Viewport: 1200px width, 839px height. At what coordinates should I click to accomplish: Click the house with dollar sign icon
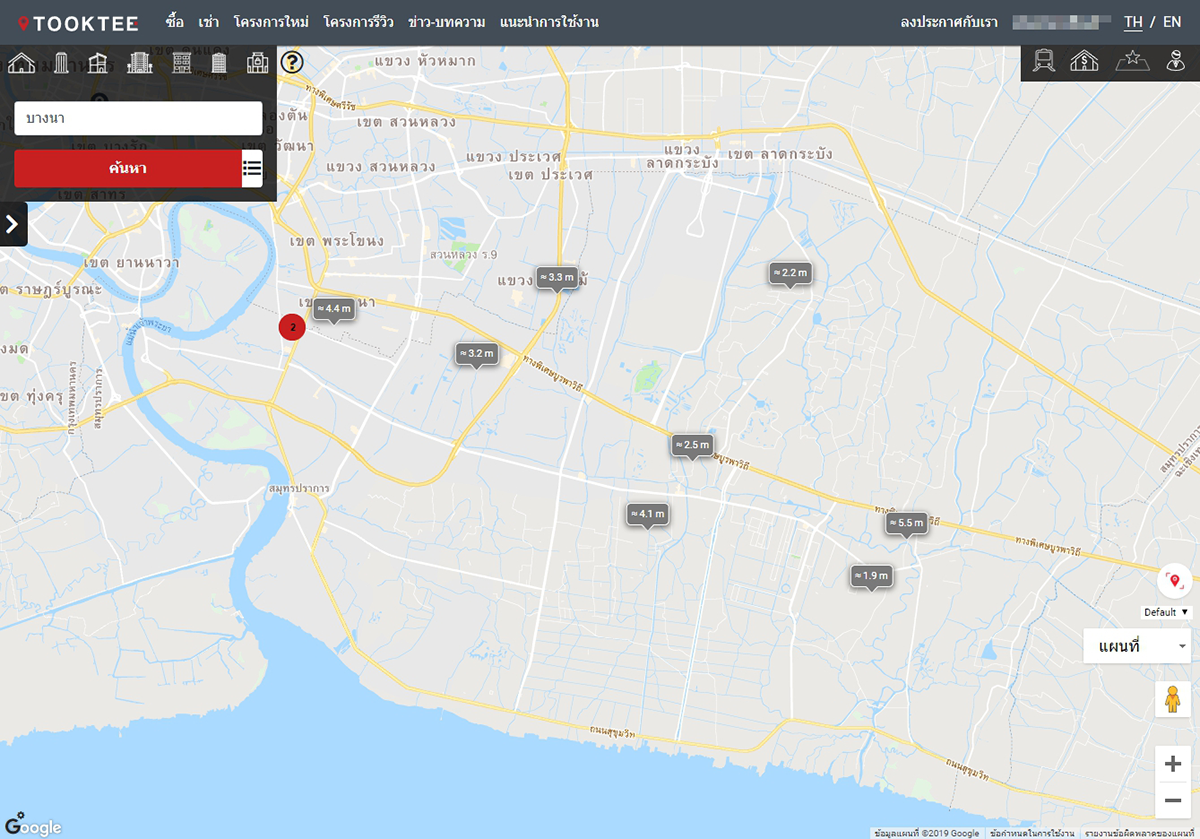[x=1086, y=62]
